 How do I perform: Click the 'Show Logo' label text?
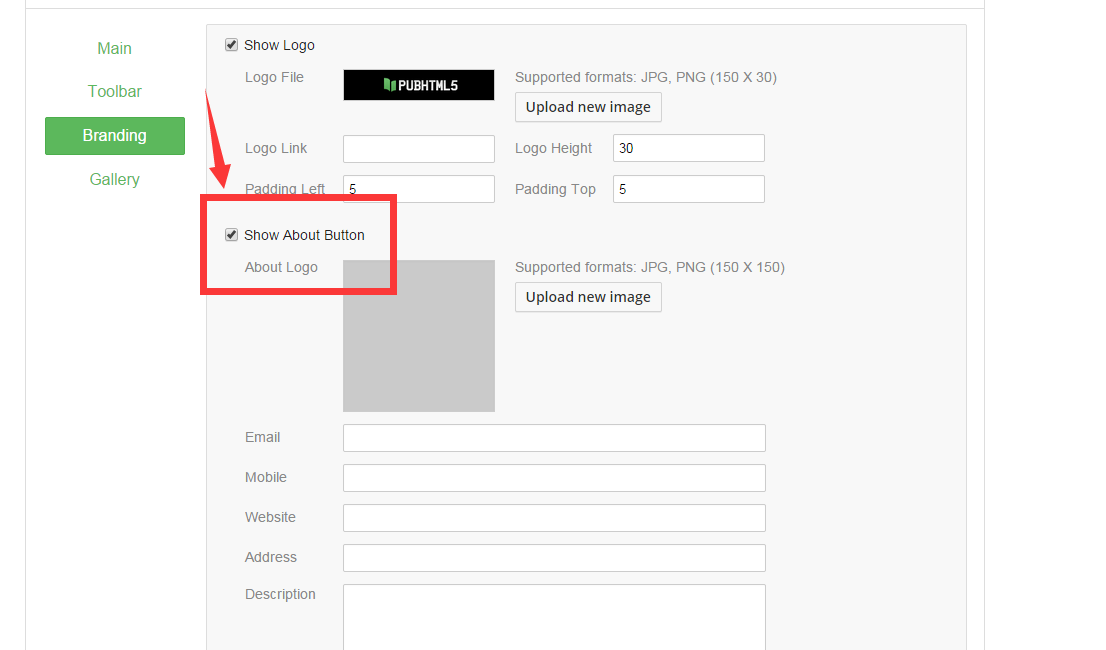point(279,45)
